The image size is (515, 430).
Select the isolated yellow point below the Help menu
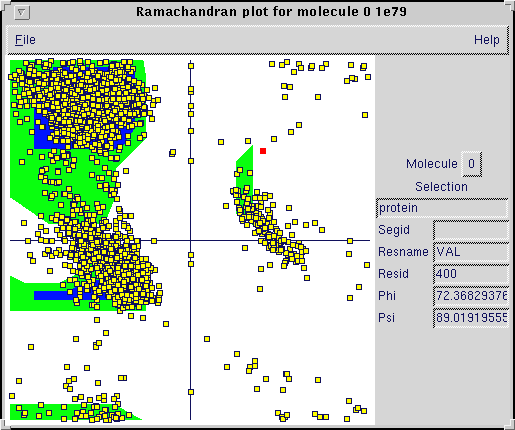pyautogui.click(x=365, y=115)
